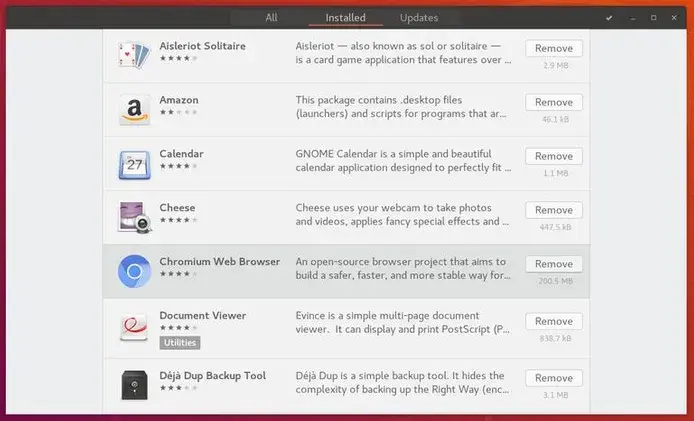Switch to the Installed tab
Screen dimensions: 694x421
(x=346, y=18)
